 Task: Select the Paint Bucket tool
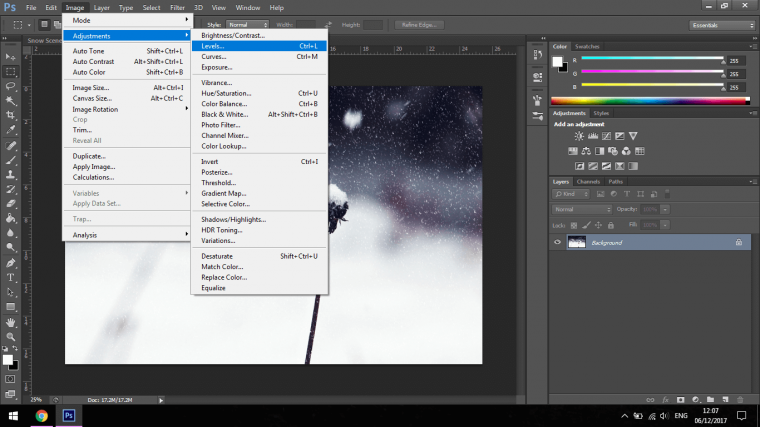[10, 219]
